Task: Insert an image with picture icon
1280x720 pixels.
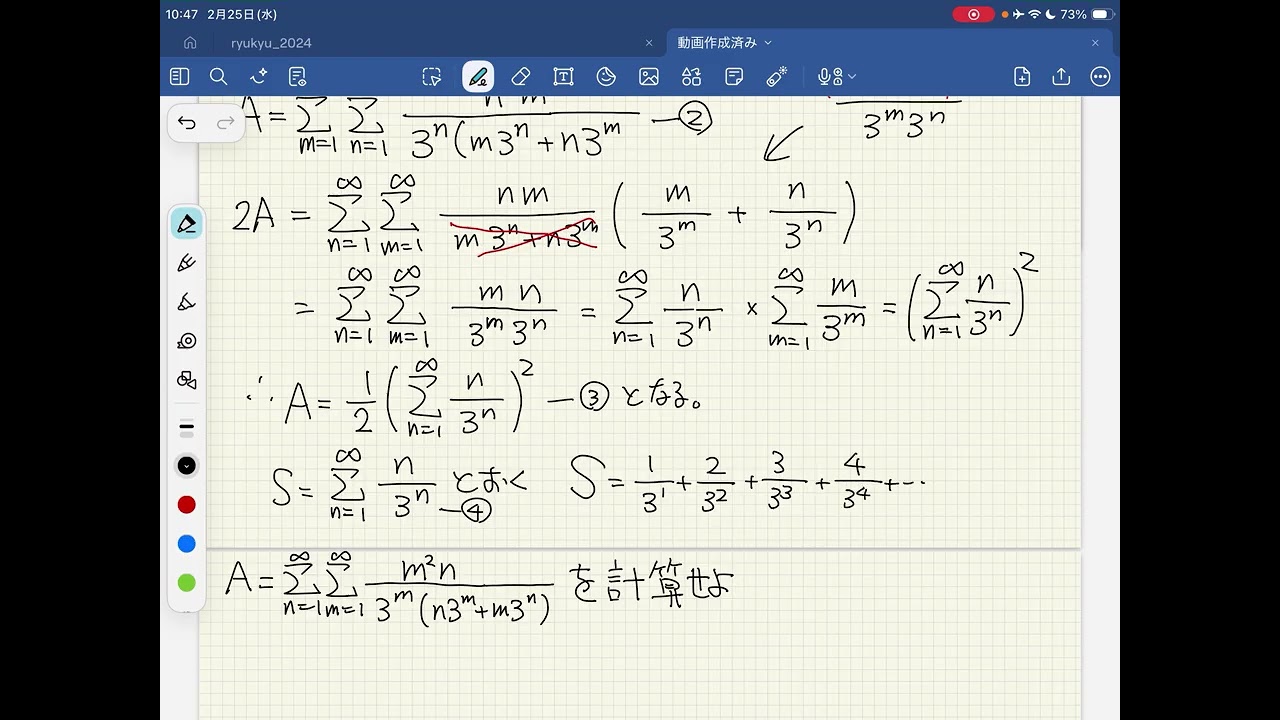Action: (649, 77)
